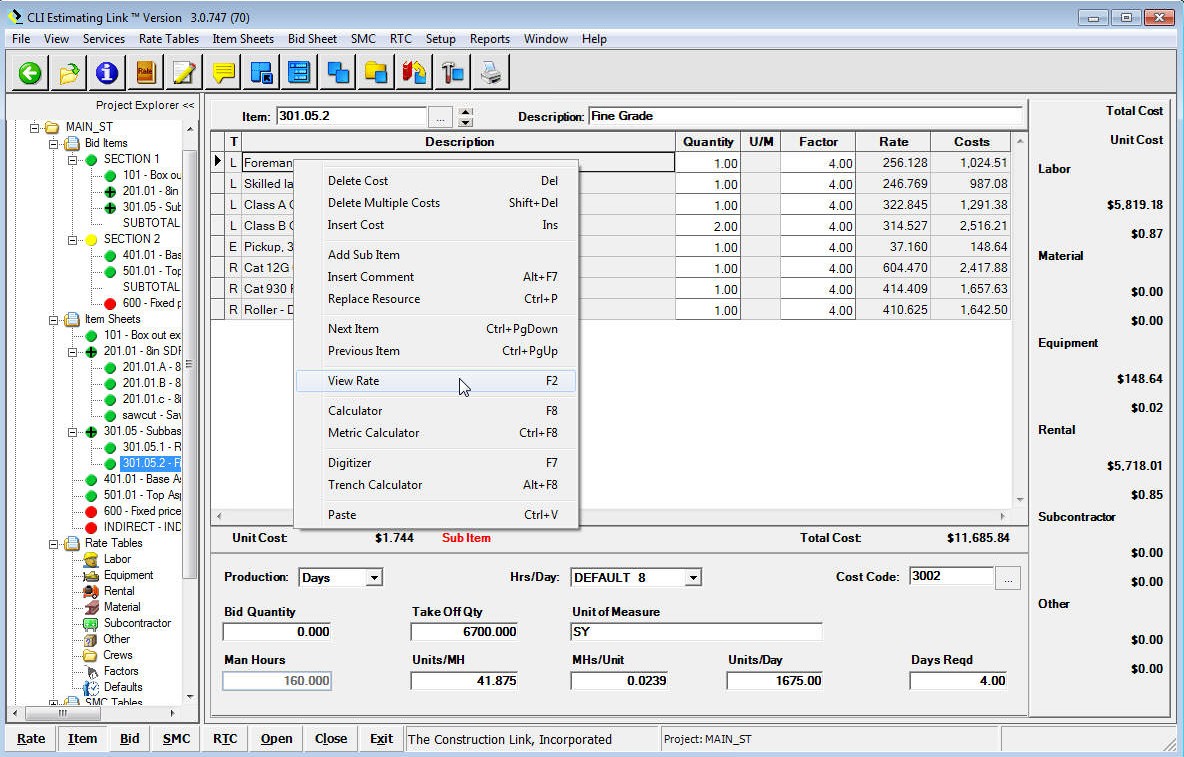The width and height of the screenshot is (1184, 757).
Task: Collapse the 201.01 item sheet node
Action: click(x=72, y=351)
